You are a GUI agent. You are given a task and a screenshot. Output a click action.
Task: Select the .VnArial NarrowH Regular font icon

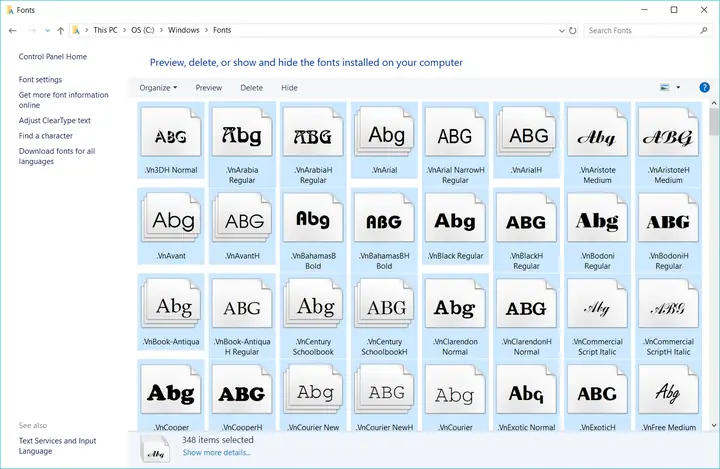455,132
